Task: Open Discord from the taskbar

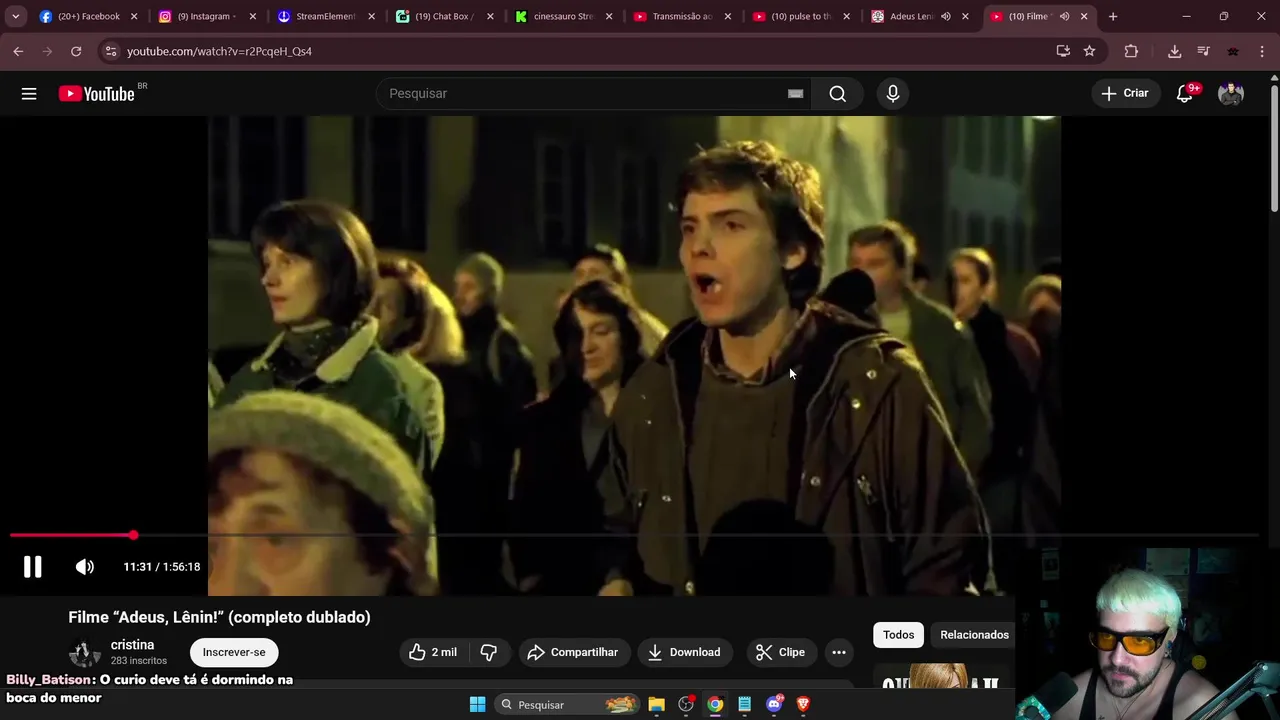Action: tap(774, 705)
